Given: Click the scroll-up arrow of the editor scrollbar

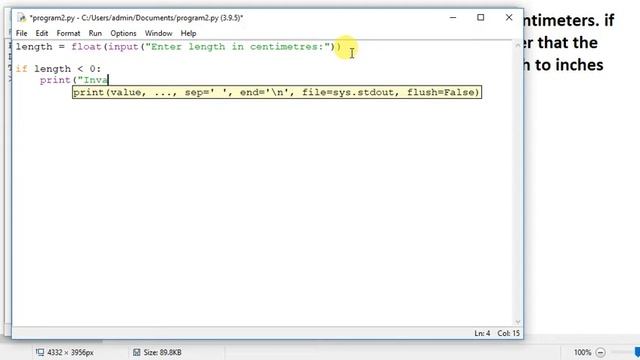Looking at the screenshot, I should (x=518, y=45).
